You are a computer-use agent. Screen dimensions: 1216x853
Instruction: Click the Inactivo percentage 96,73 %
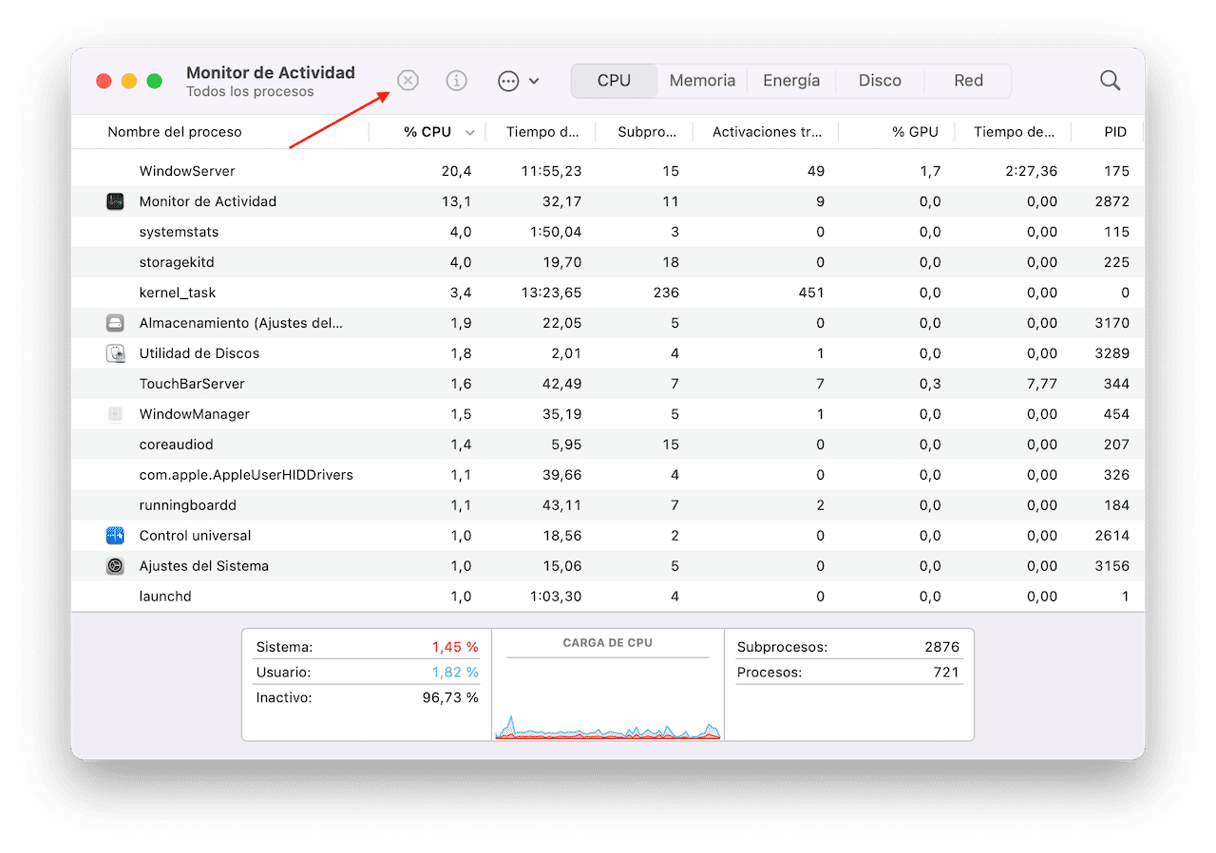point(450,697)
